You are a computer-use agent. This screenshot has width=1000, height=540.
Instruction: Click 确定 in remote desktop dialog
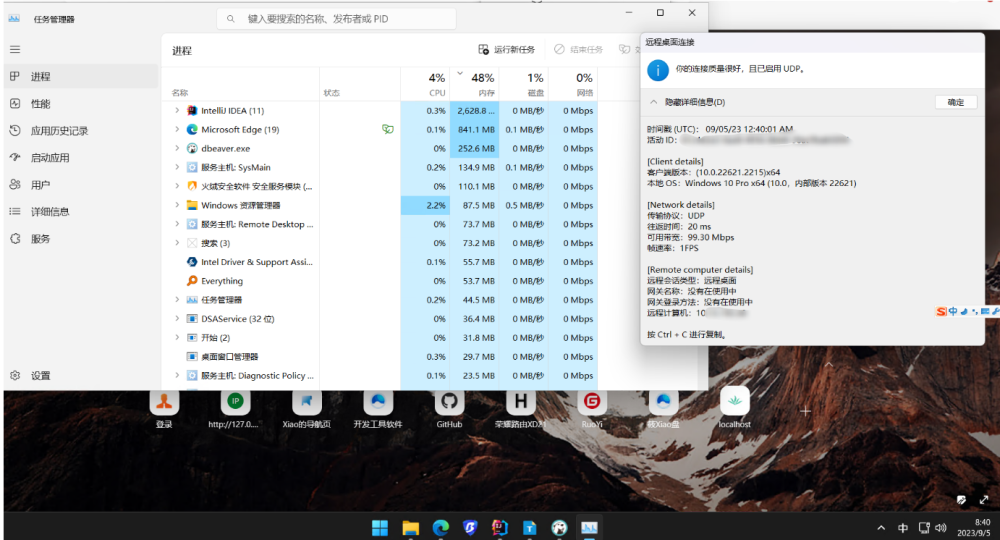[956, 102]
